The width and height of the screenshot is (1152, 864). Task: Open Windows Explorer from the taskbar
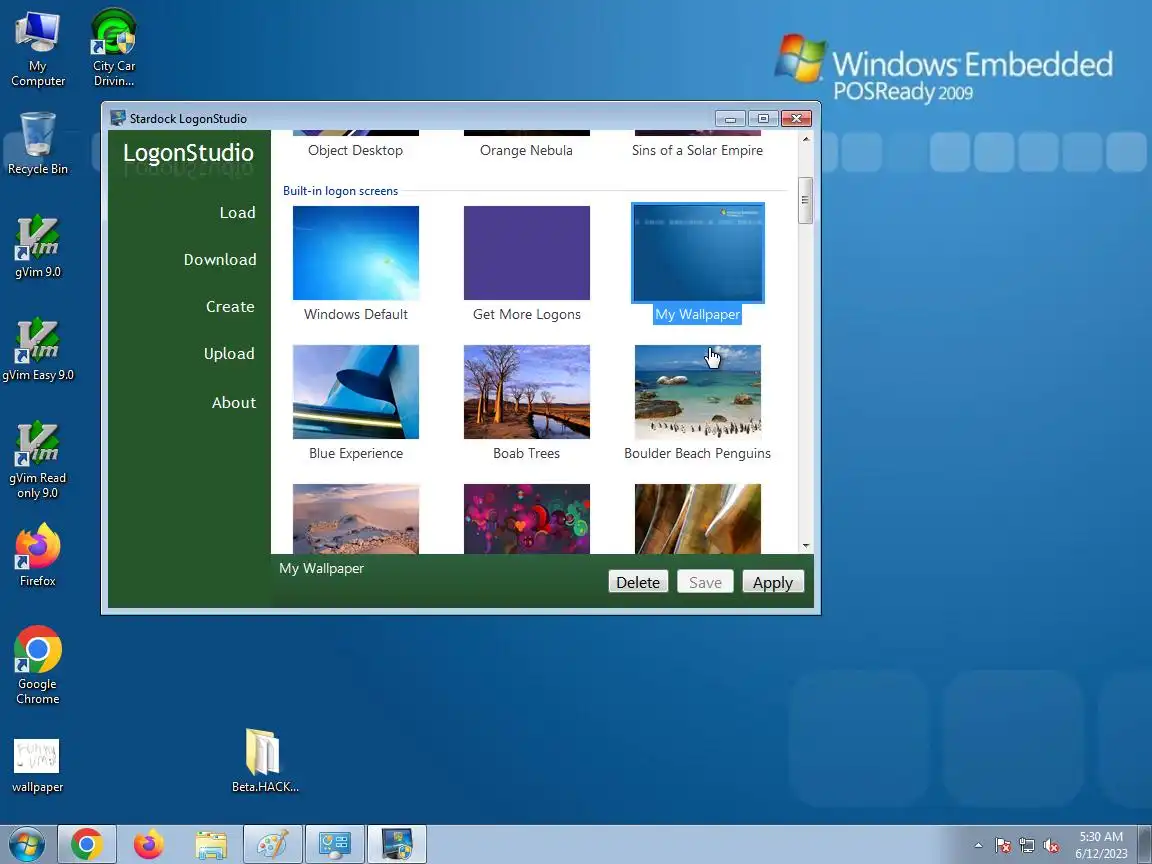(x=211, y=844)
